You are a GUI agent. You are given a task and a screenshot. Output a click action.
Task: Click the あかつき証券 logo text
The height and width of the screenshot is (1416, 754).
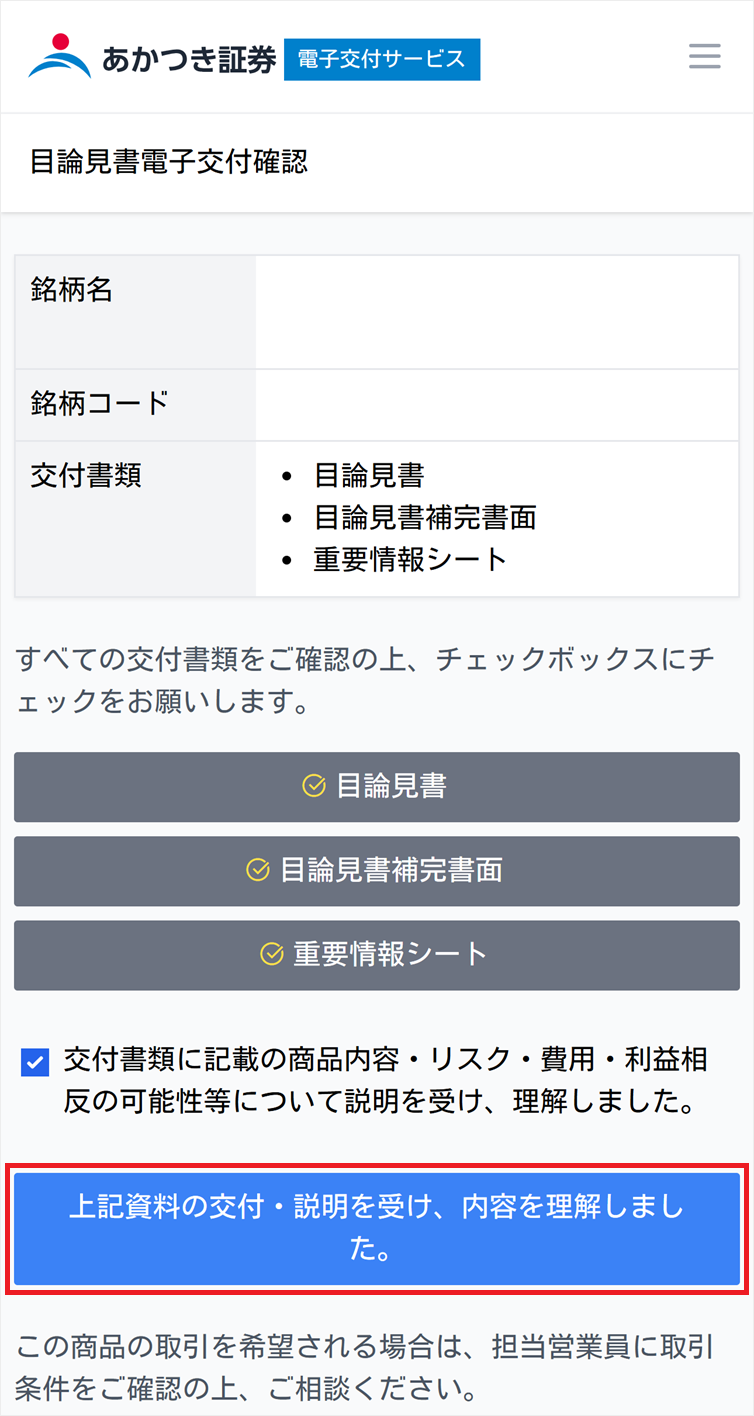click(x=188, y=59)
